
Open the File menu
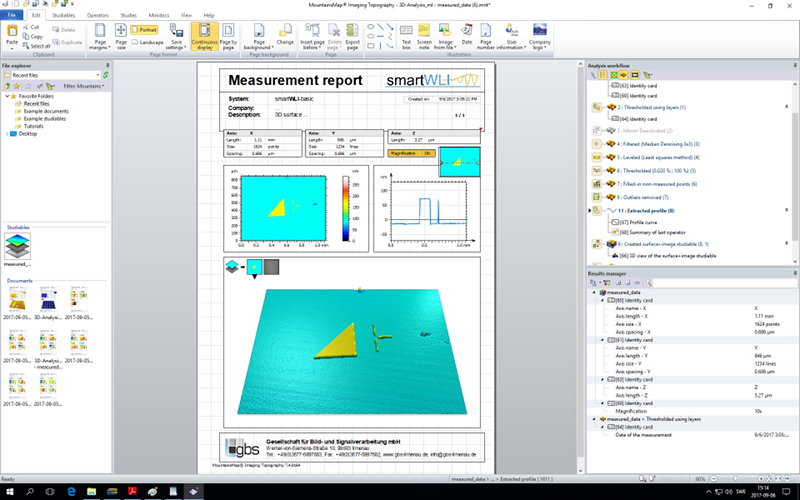tap(12, 16)
